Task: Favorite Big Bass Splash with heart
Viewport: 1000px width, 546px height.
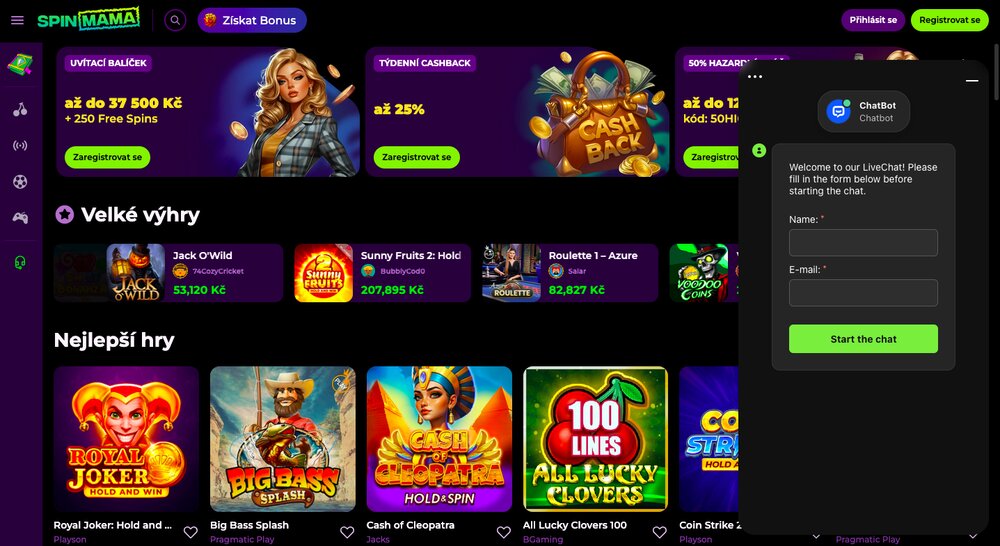Action: pyautogui.click(x=347, y=532)
